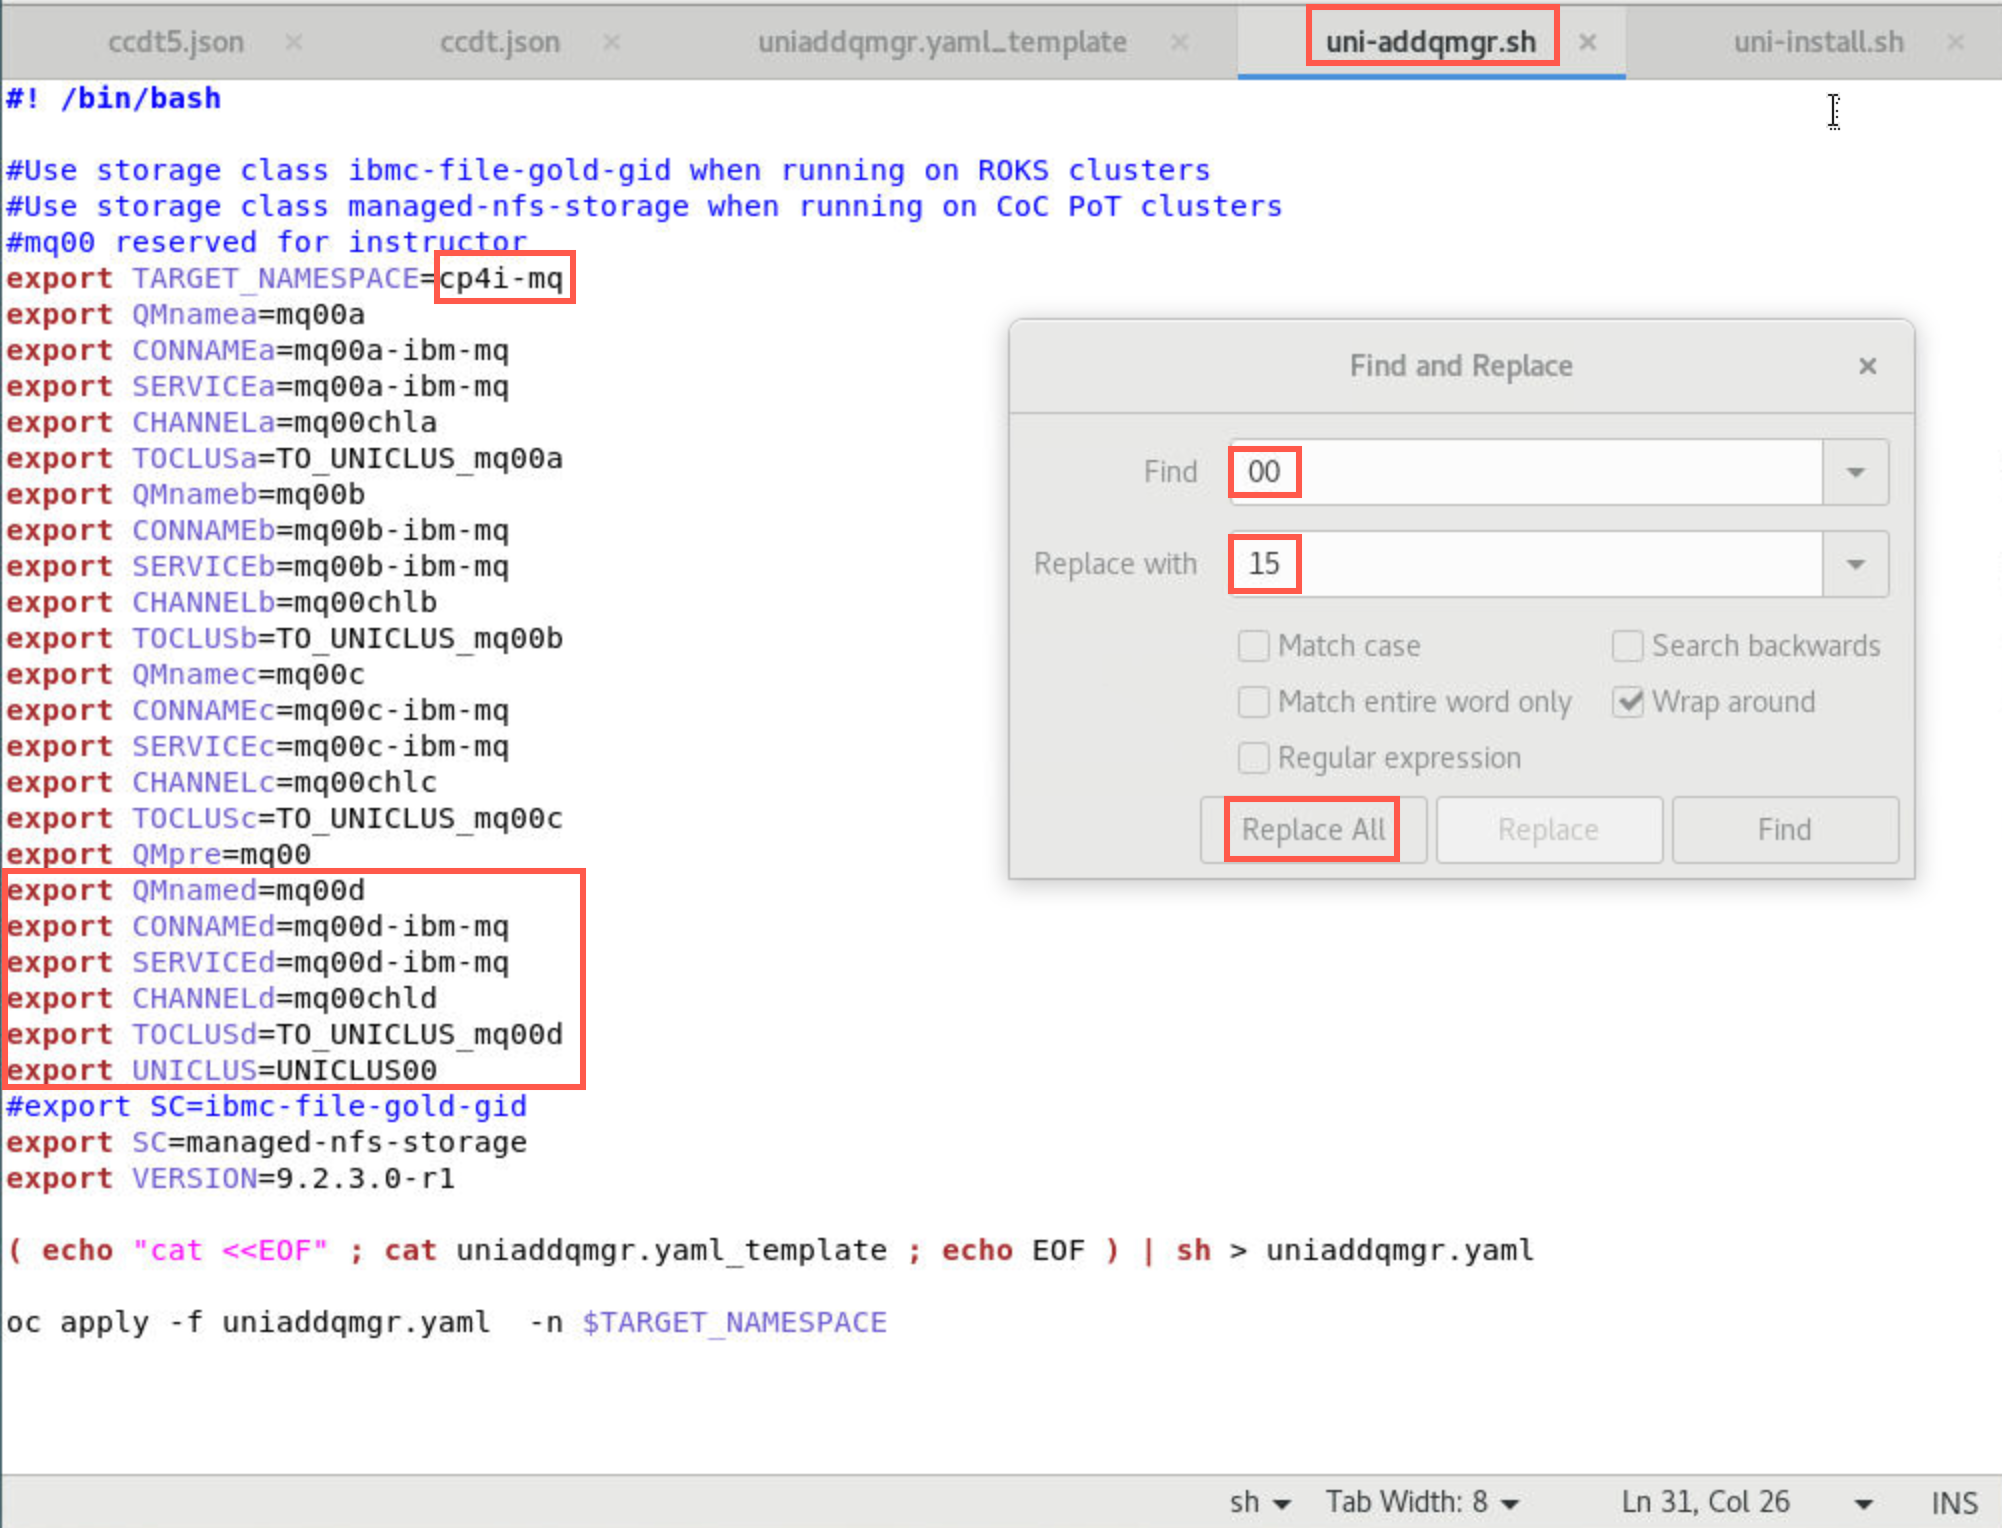Click the CONNAMEc=mq00c-ibm-mq line
This screenshot has height=1528, width=2002.
(x=257, y=710)
